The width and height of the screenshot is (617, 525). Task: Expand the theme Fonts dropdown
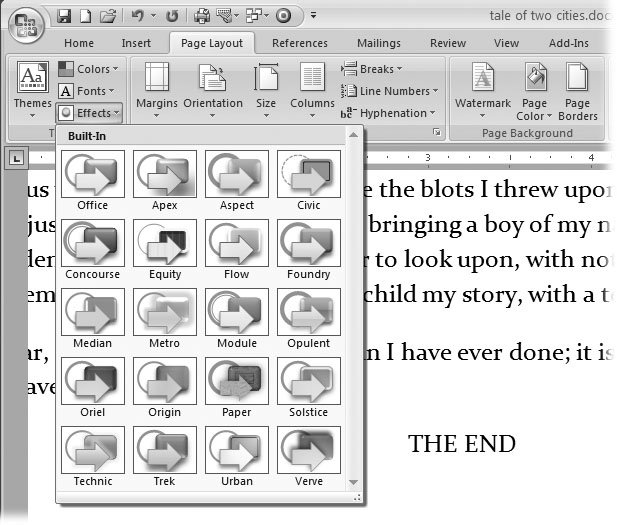87,91
